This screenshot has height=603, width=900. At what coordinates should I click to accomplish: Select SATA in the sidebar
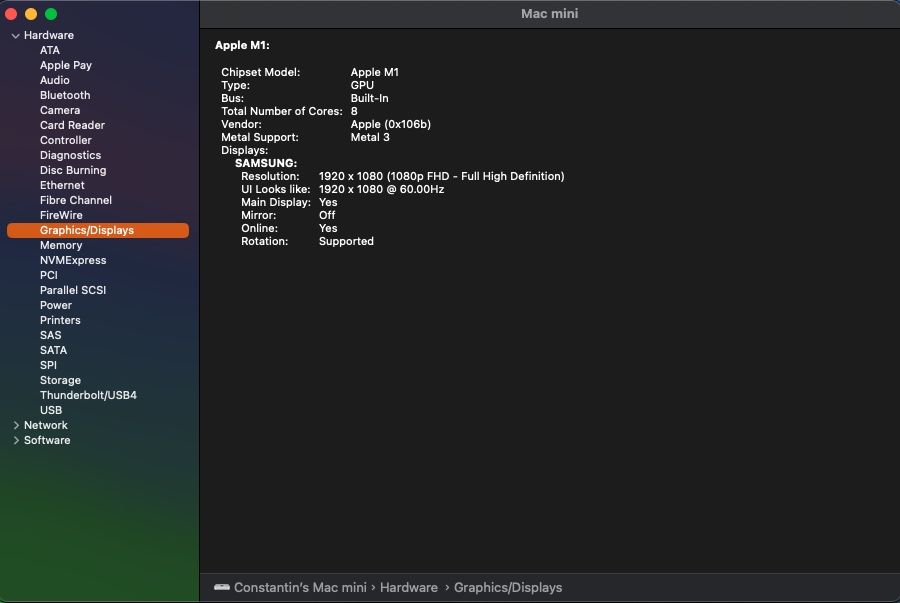pyautogui.click(x=53, y=350)
